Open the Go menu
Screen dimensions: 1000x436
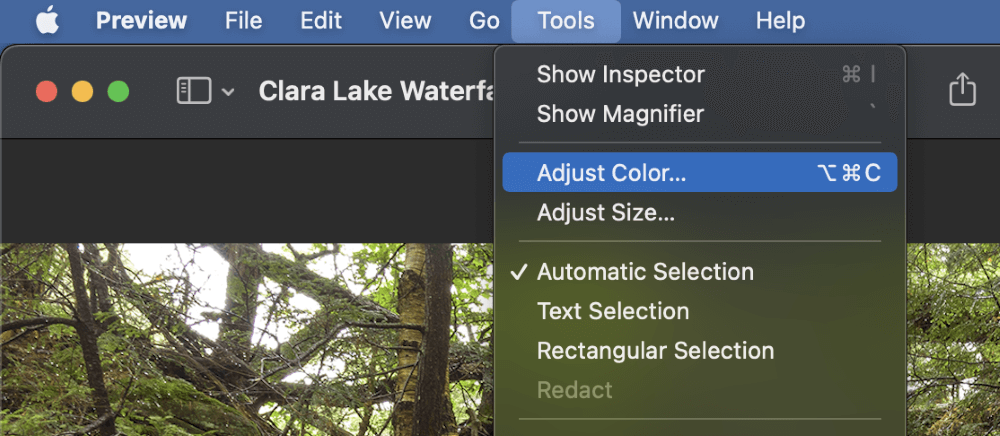click(x=484, y=21)
